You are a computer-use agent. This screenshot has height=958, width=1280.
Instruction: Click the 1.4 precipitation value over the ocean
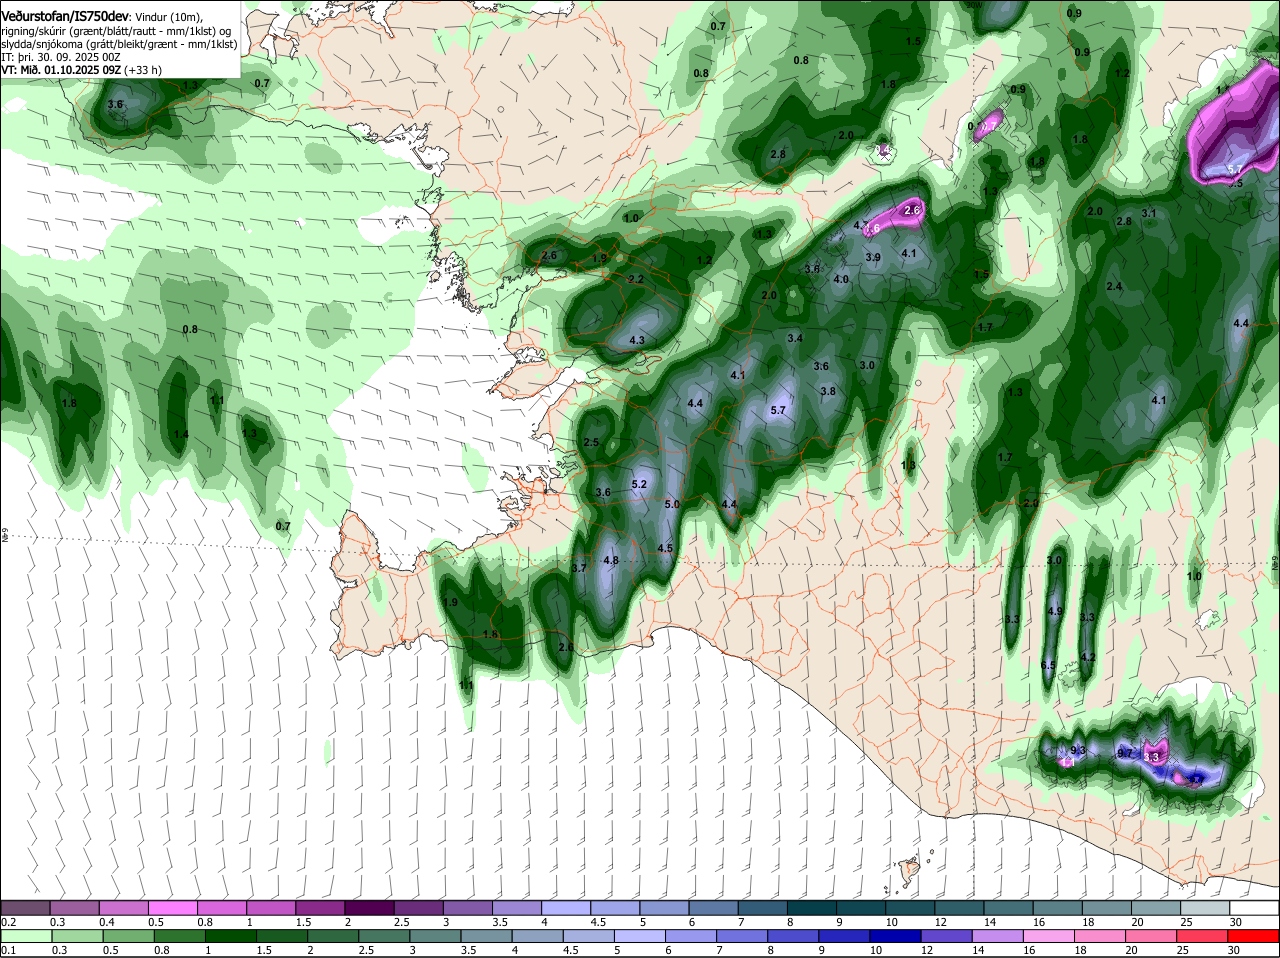click(181, 434)
